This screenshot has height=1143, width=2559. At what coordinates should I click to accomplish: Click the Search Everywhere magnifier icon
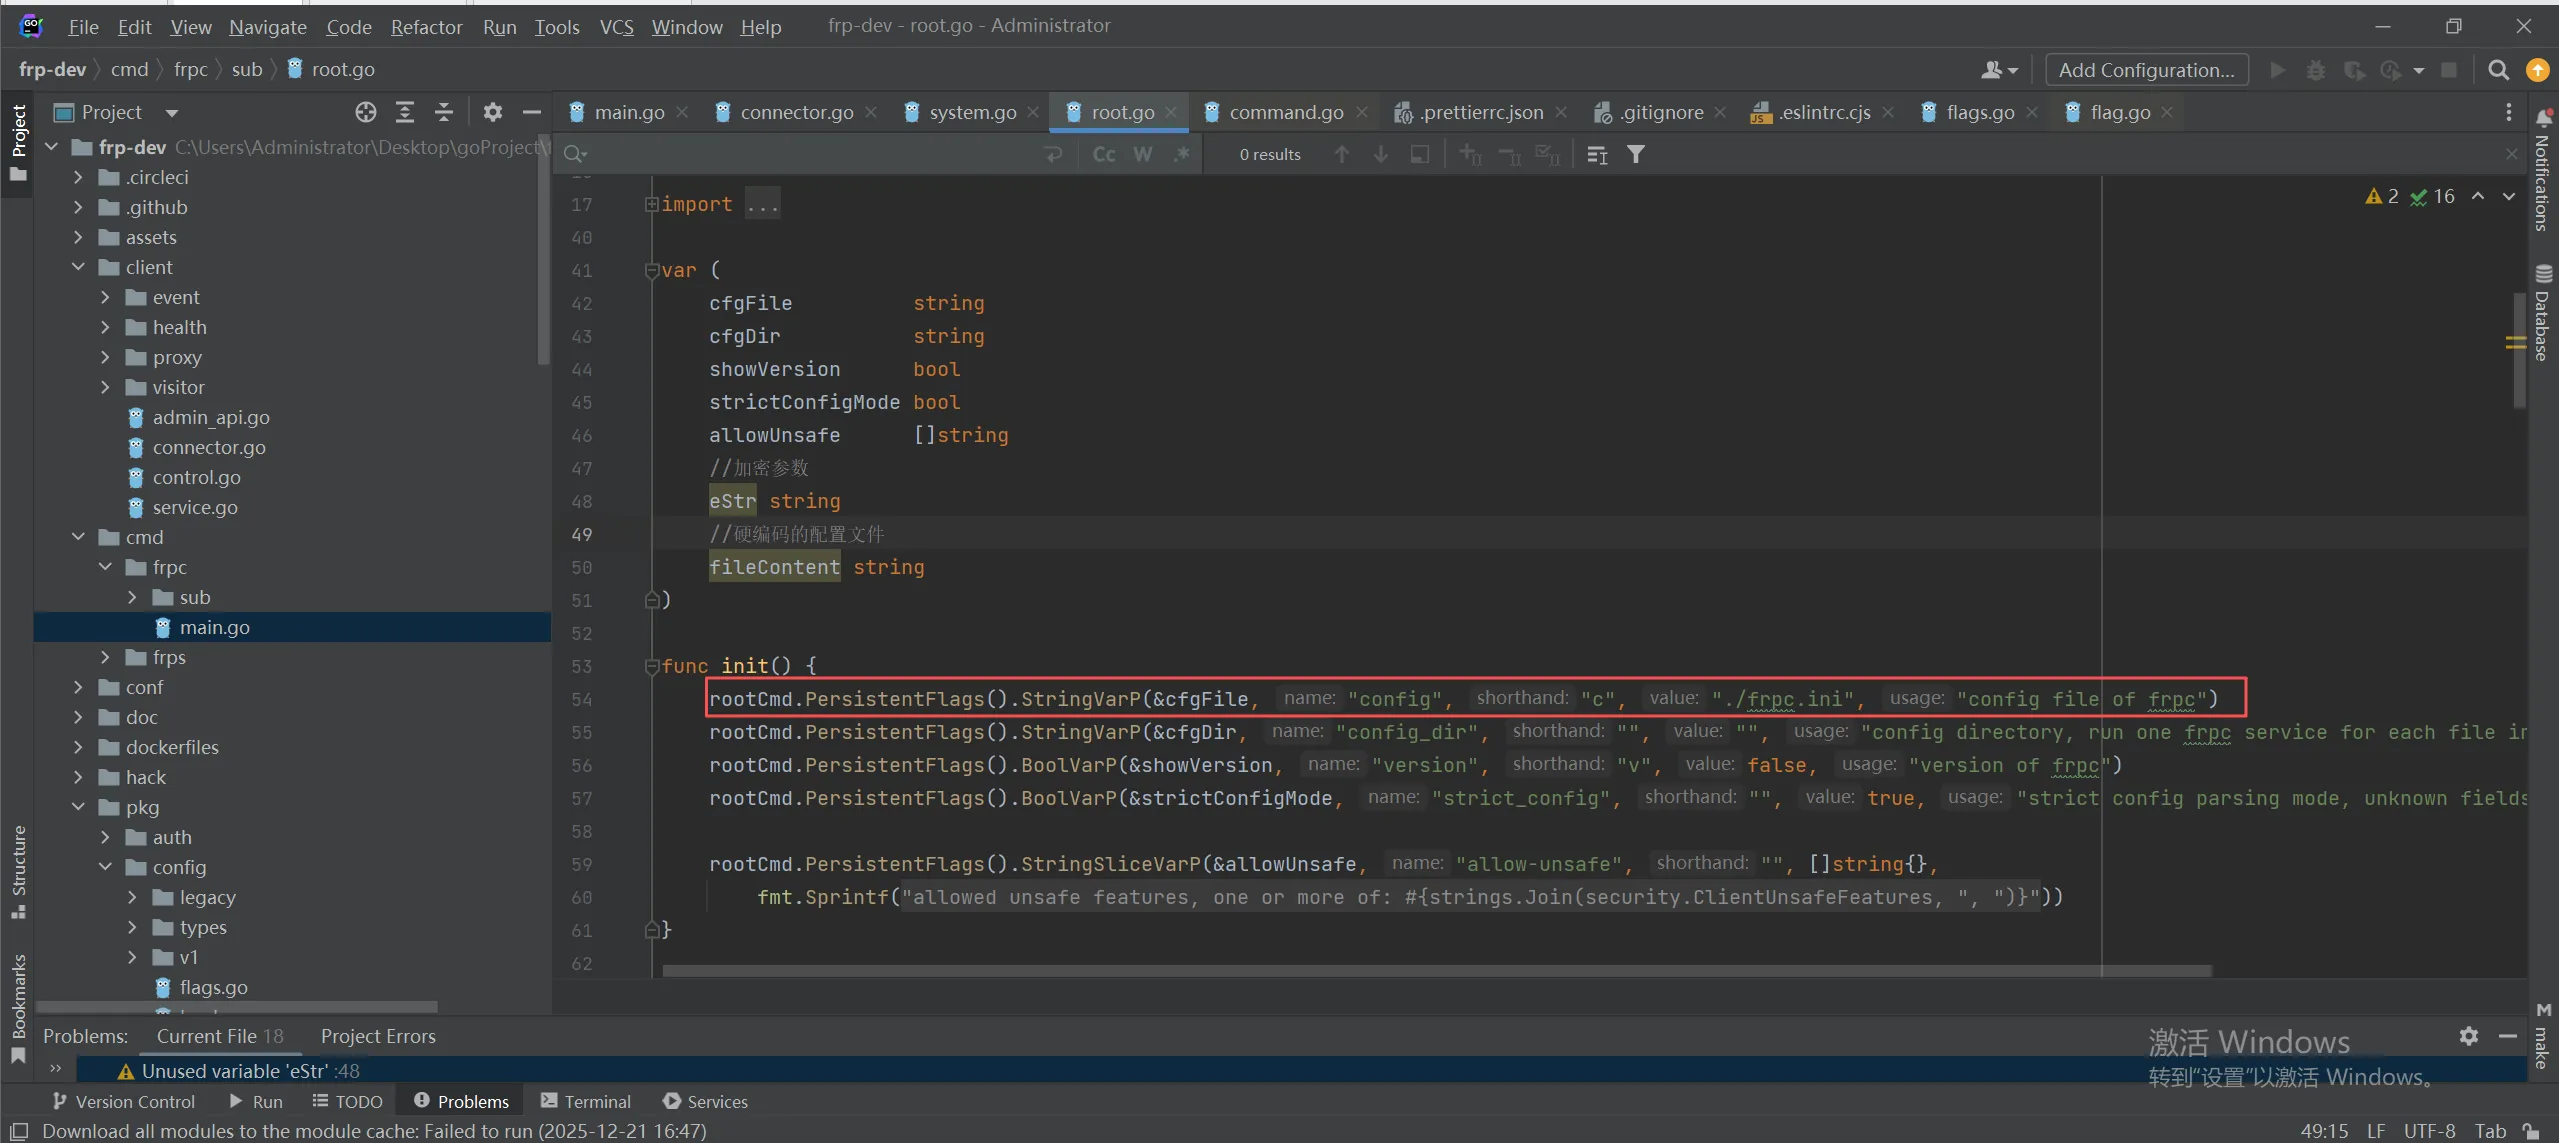[x=2498, y=70]
